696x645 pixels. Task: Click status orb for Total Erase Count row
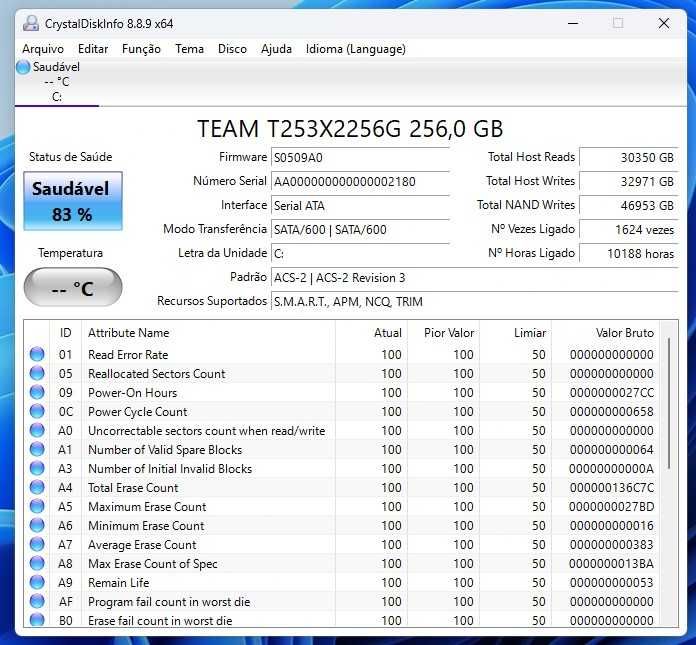coord(37,487)
